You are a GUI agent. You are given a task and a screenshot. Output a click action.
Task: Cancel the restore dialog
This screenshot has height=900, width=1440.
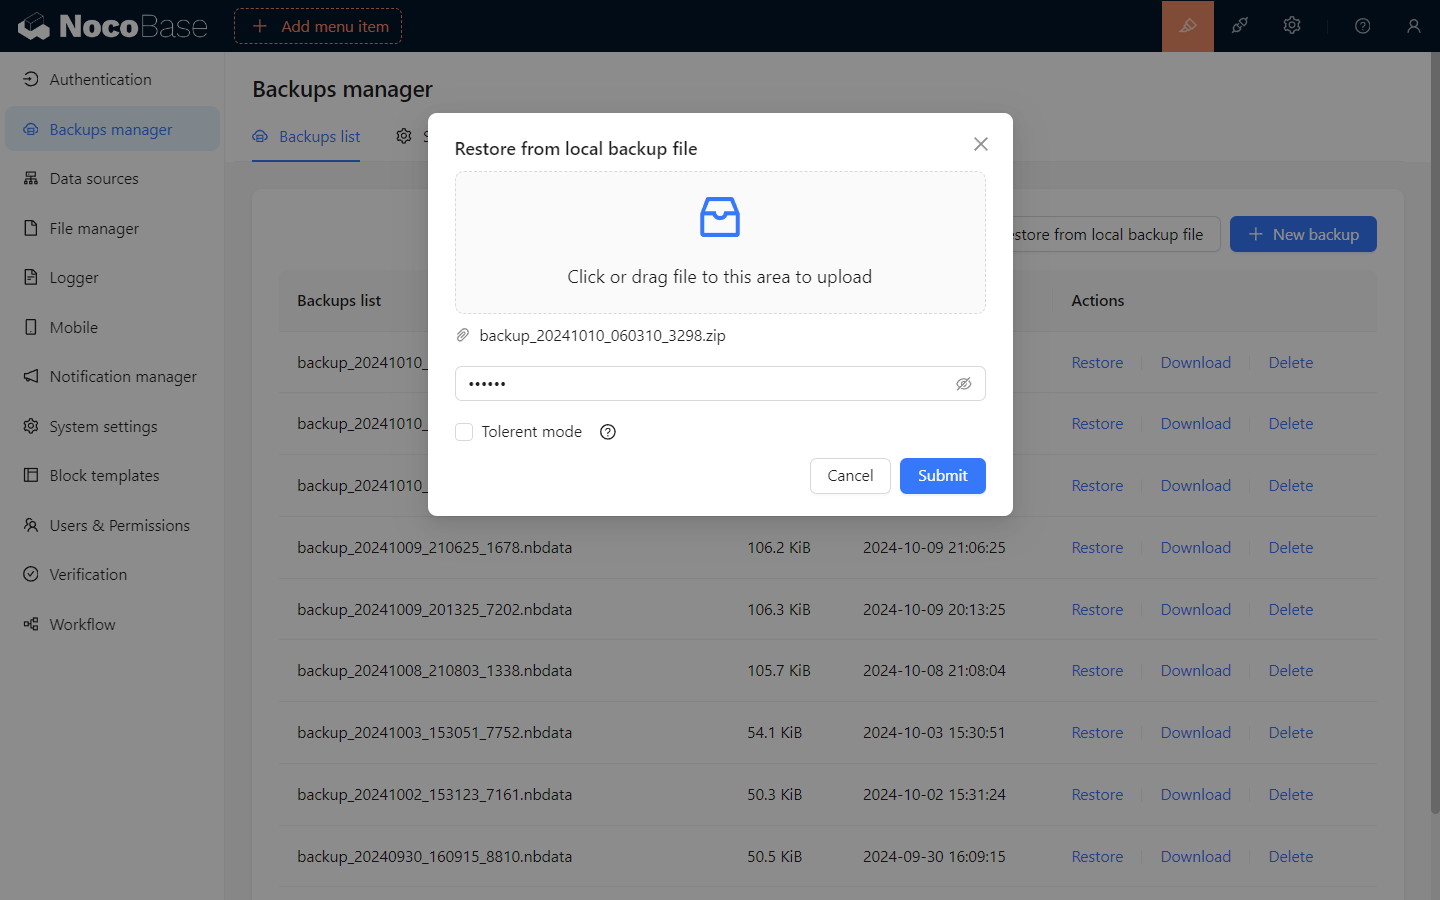850,476
